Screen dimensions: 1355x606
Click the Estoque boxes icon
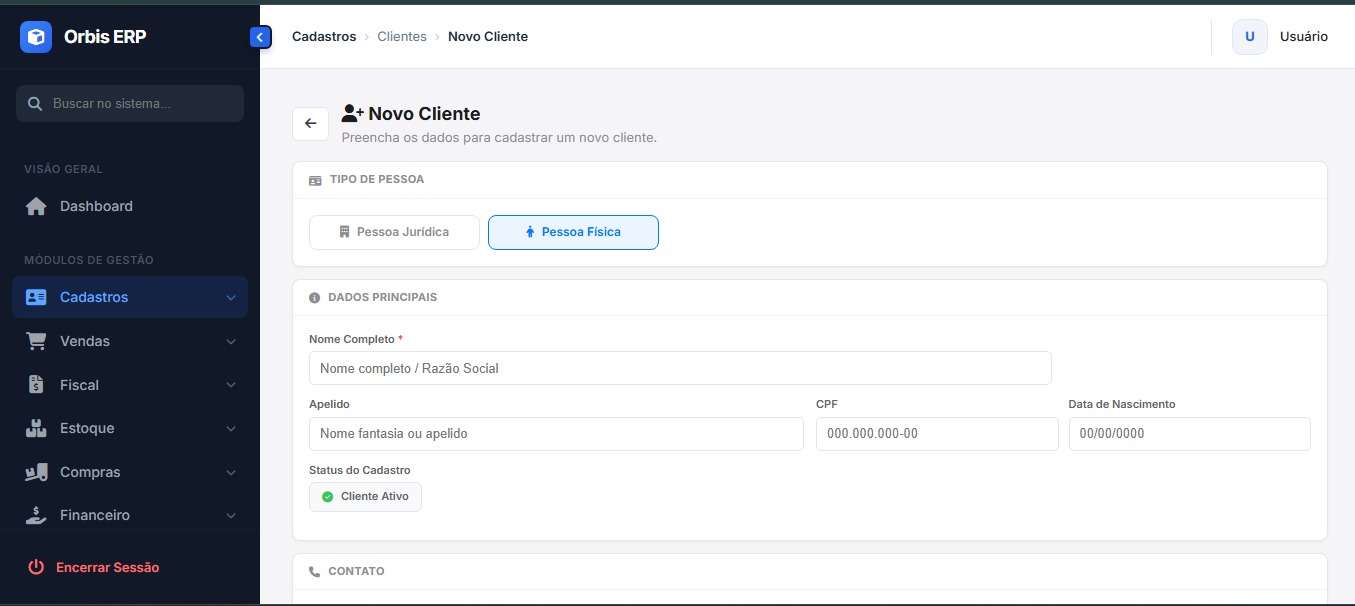pyautogui.click(x=36, y=428)
